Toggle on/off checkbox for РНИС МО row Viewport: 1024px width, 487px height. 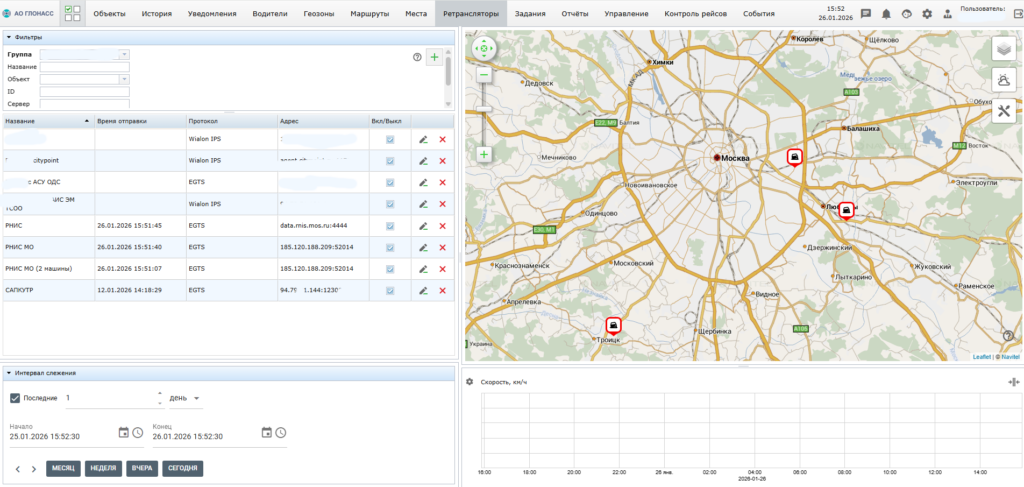point(390,246)
